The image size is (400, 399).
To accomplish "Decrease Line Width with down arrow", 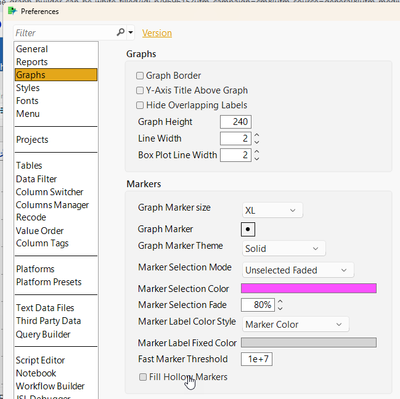I will 256,142.
